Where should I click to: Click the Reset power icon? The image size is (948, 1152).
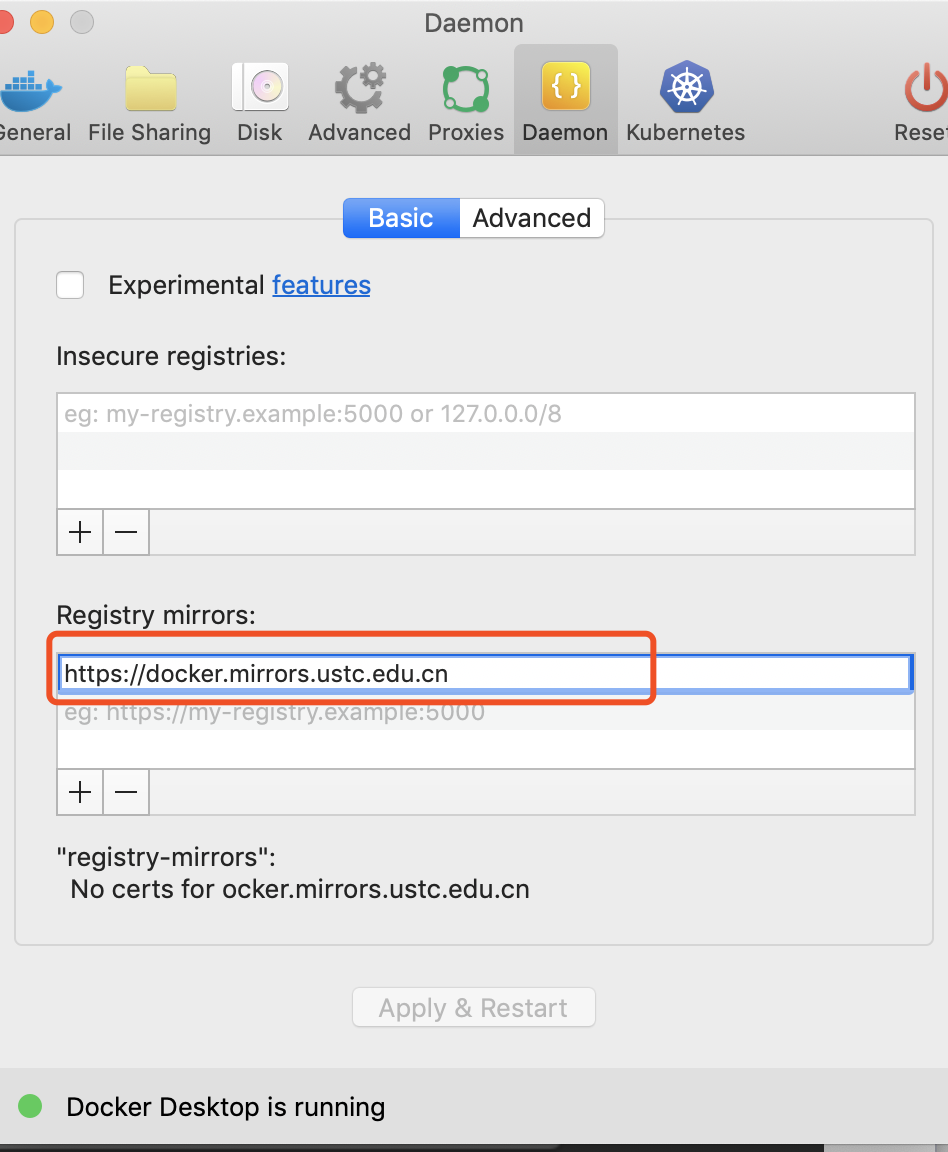(924, 90)
